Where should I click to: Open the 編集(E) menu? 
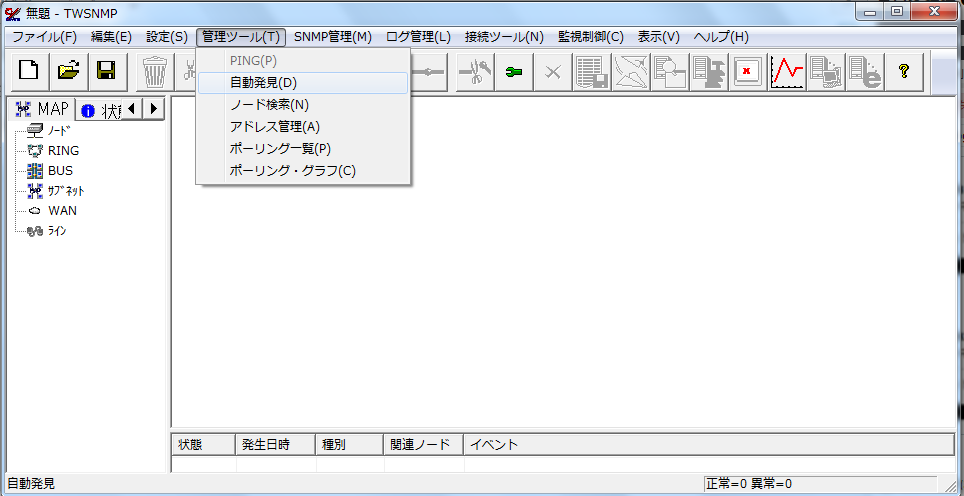(111, 37)
